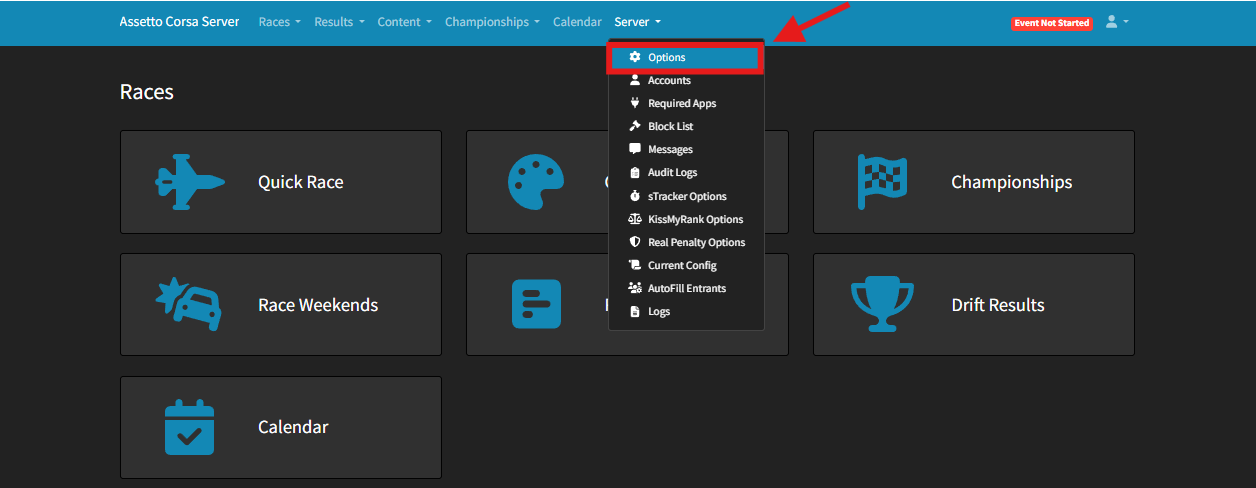The width and height of the screenshot is (1256, 488).
Task: Open Current Config menu entry
Action: coord(686,265)
